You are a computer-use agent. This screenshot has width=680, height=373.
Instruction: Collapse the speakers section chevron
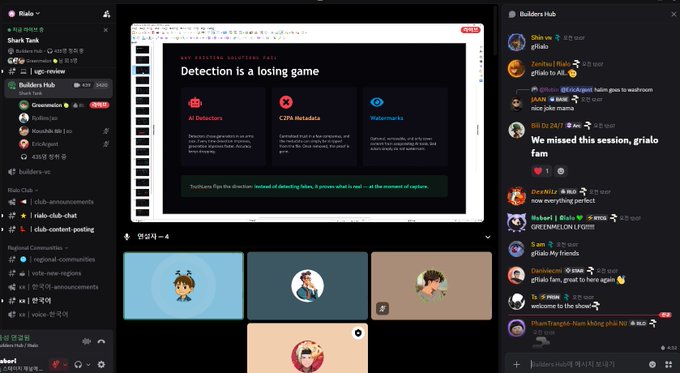pyautogui.click(x=488, y=237)
